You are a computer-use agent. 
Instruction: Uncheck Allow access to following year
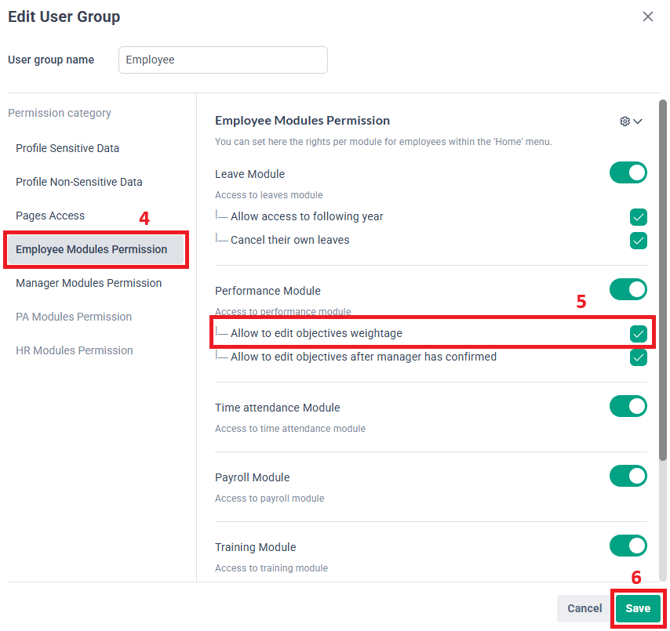coord(638,217)
